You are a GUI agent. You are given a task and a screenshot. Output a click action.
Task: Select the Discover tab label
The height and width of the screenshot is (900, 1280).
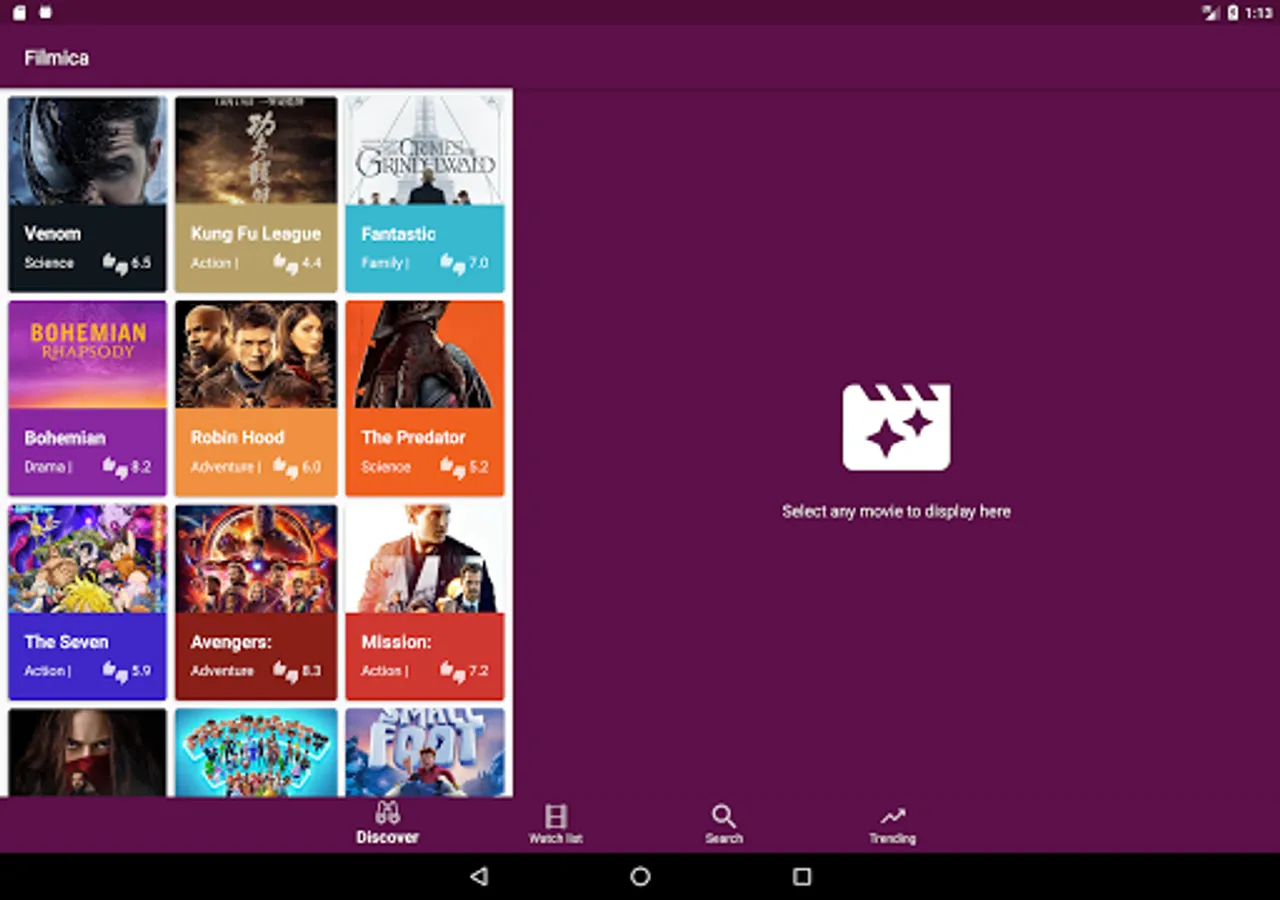tap(387, 837)
